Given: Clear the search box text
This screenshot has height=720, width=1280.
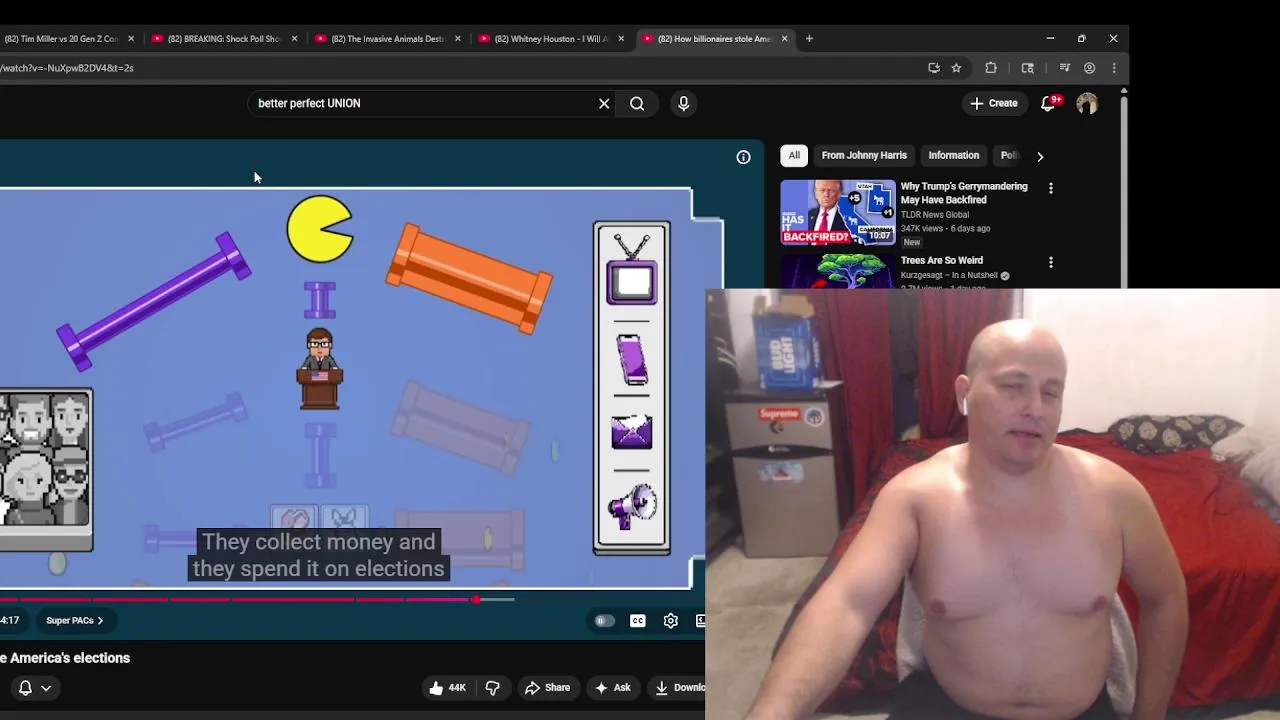Looking at the screenshot, I should [x=604, y=103].
